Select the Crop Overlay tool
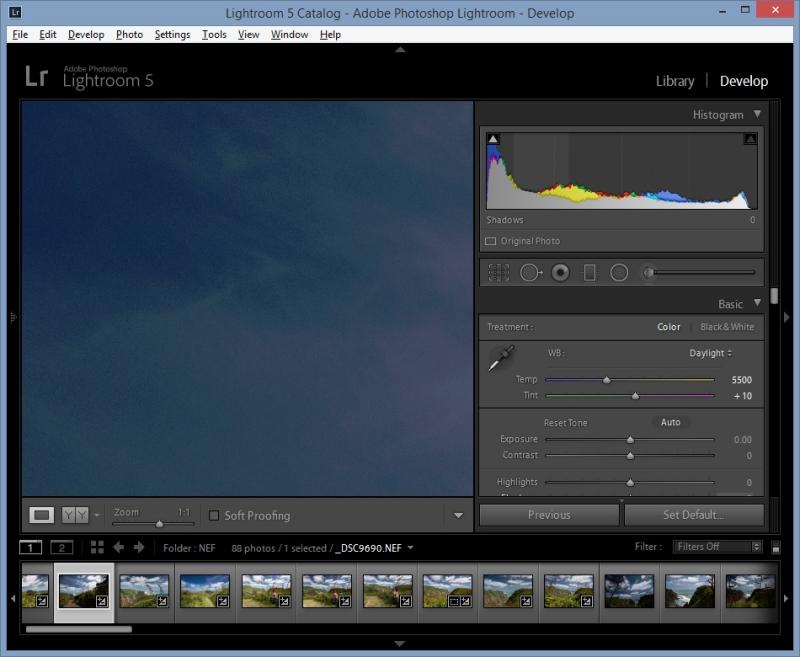This screenshot has width=800, height=657. pyautogui.click(x=498, y=272)
